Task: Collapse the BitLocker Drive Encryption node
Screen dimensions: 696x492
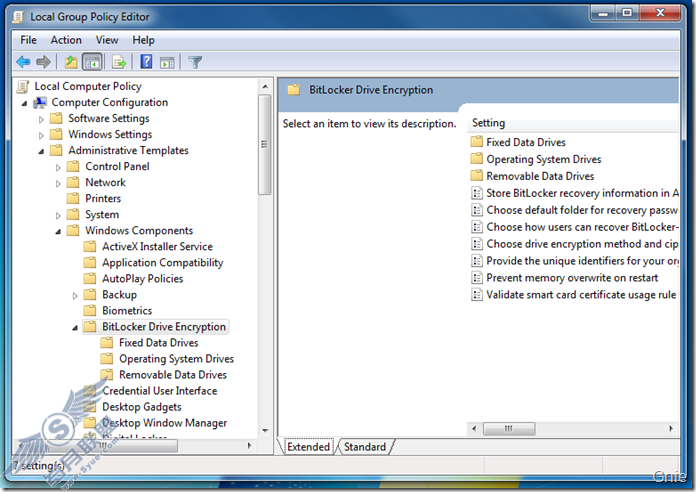Action: coord(75,328)
